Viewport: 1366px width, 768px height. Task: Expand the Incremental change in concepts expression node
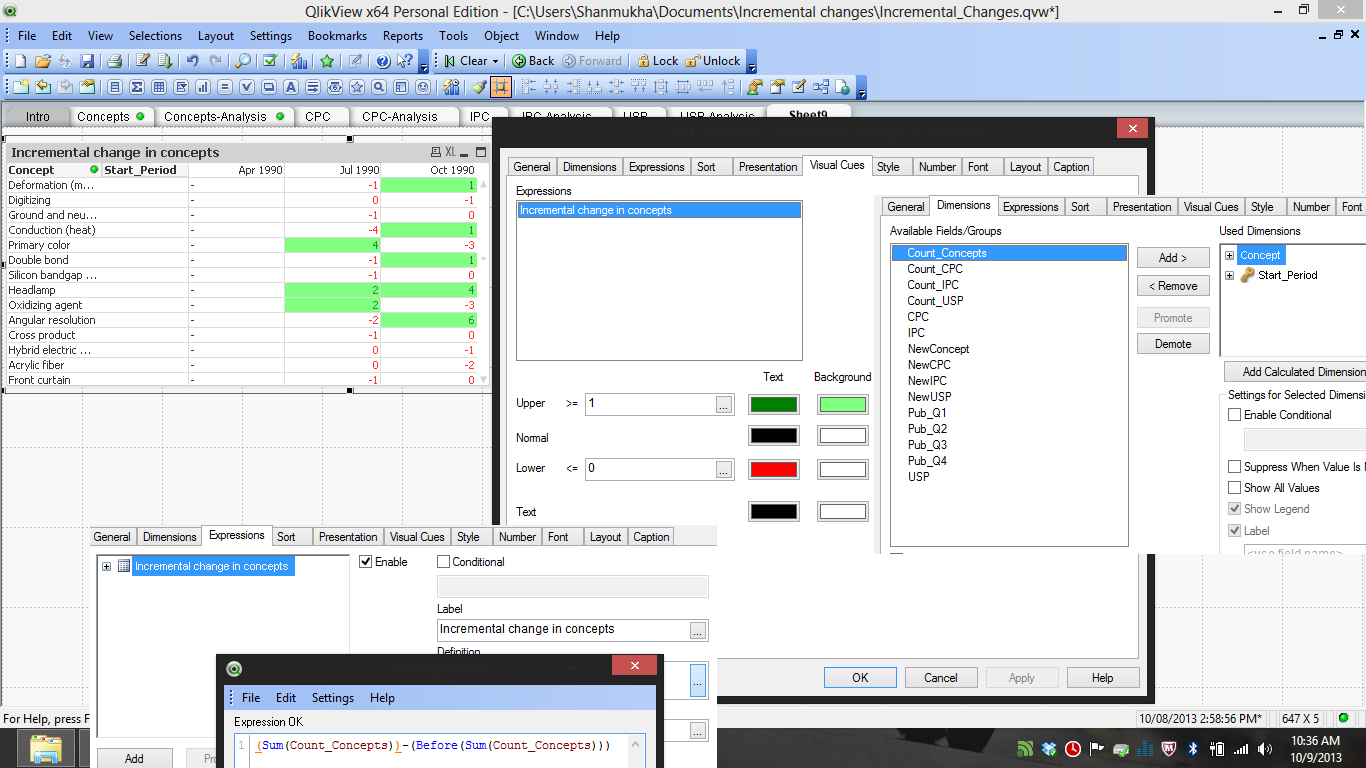(106, 566)
